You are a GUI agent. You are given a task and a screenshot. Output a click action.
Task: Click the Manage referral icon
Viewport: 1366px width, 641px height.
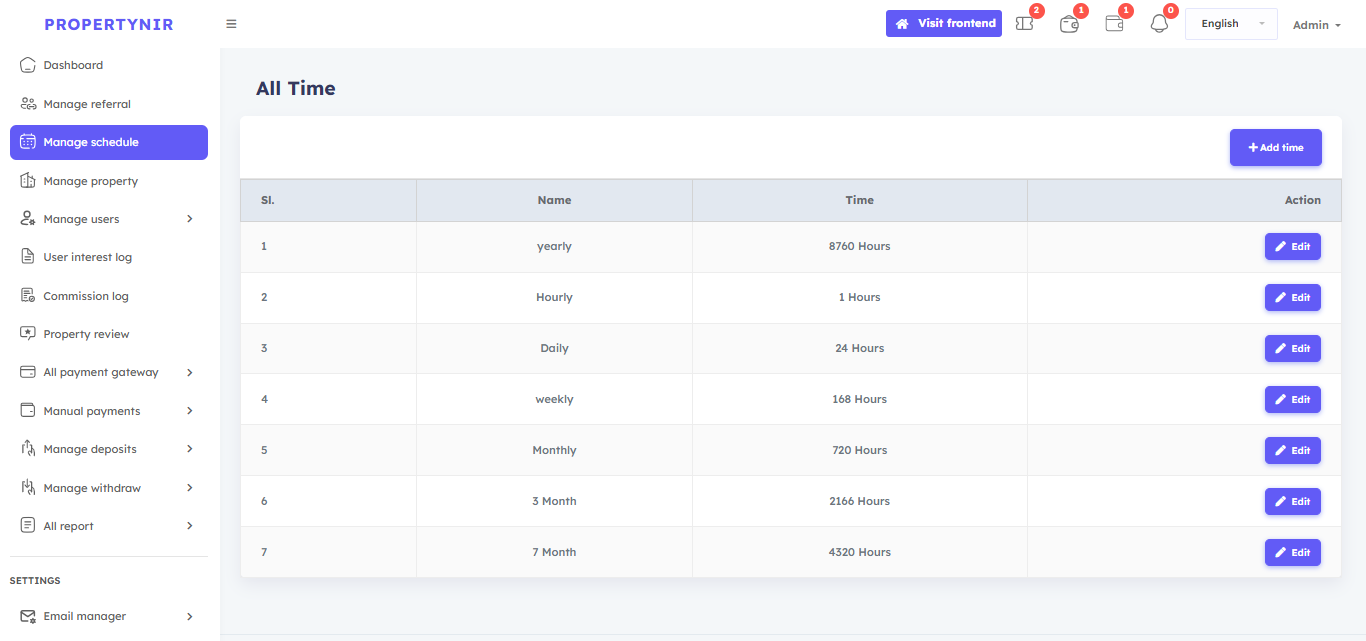click(x=28, y=104)
